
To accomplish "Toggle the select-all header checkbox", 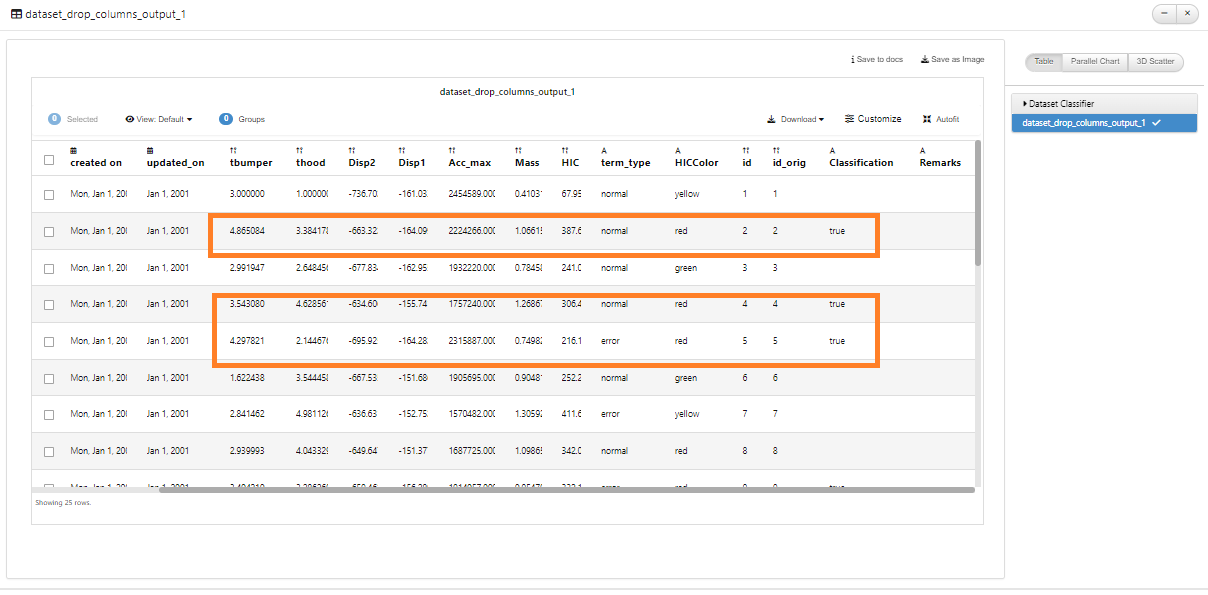I will click(x=49, y=159).
